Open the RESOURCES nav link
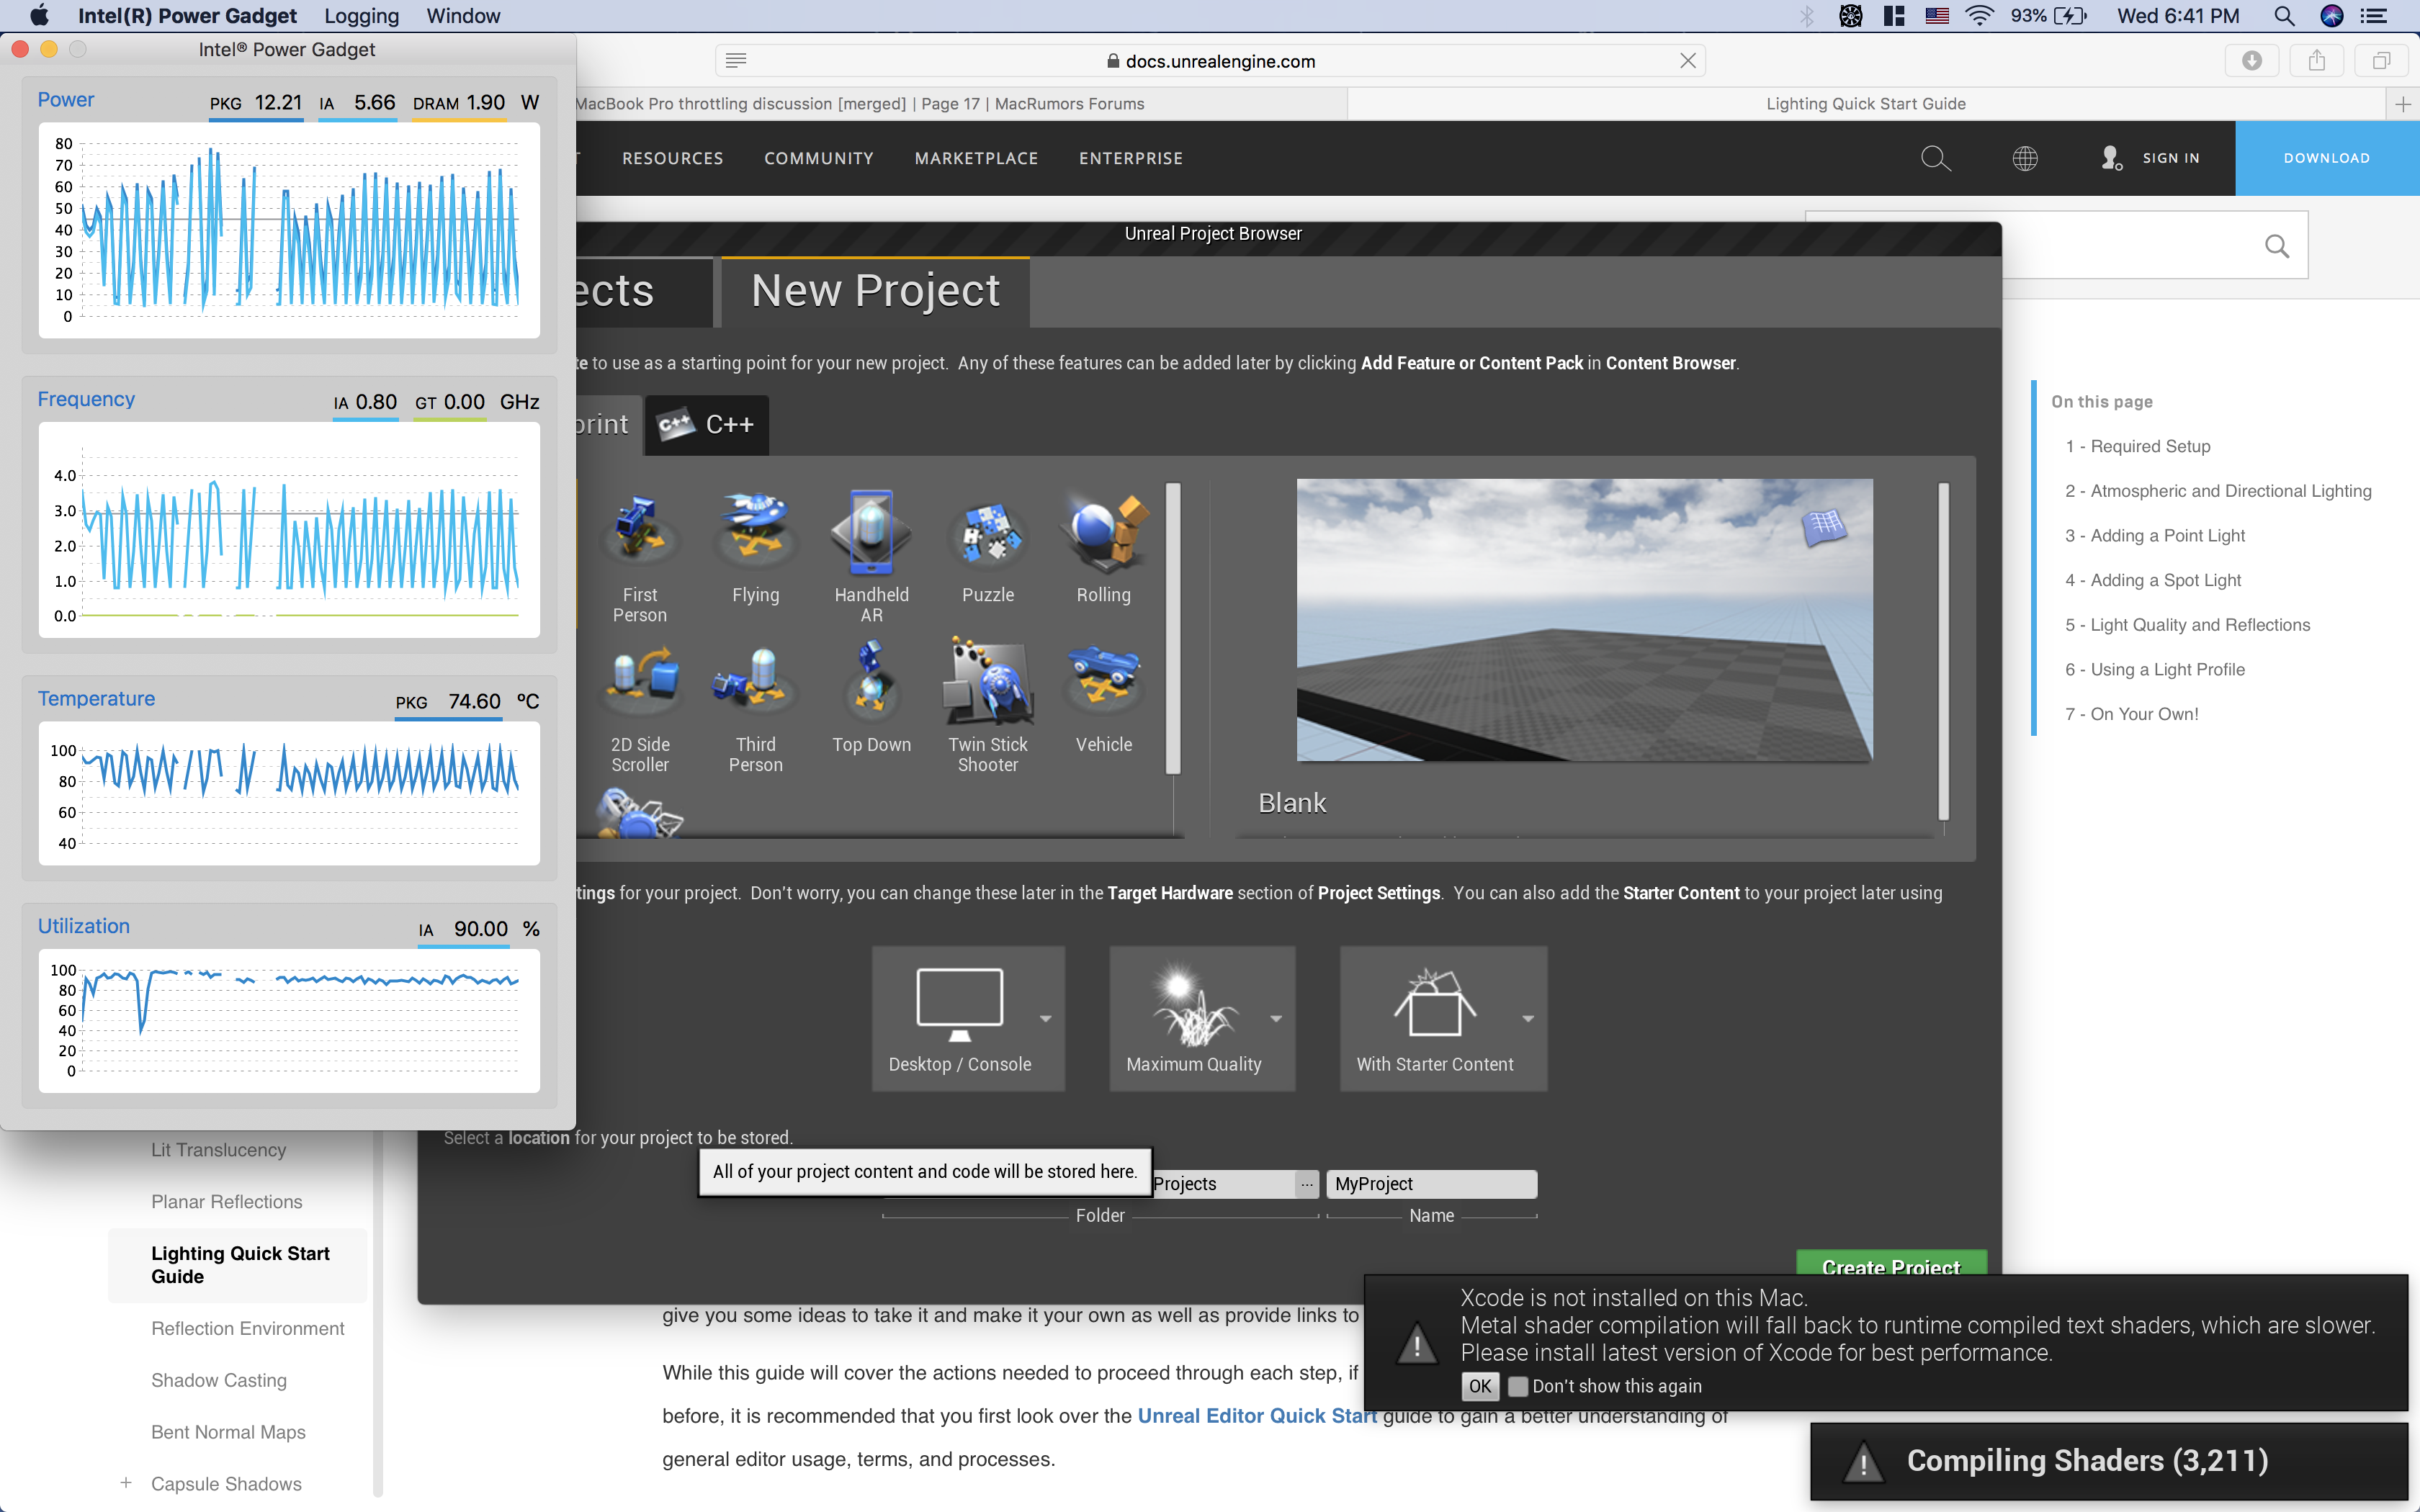Screen dimensions: 2420x1512 672,158
